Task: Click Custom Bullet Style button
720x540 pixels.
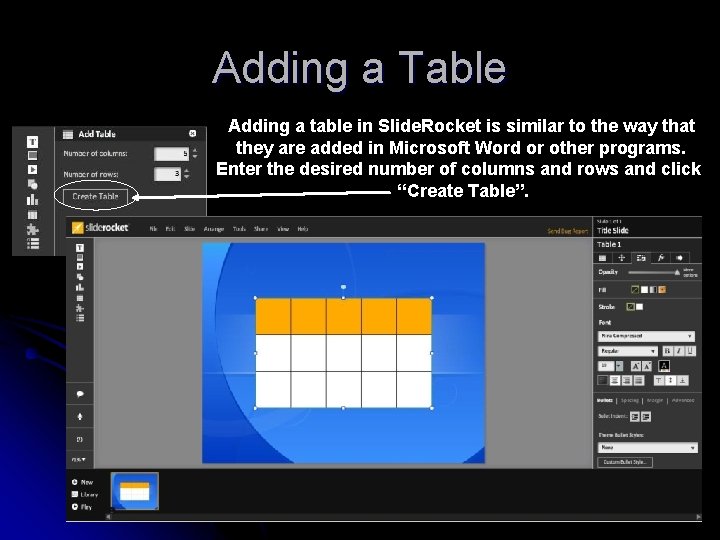Action: (x=625, y=462)
